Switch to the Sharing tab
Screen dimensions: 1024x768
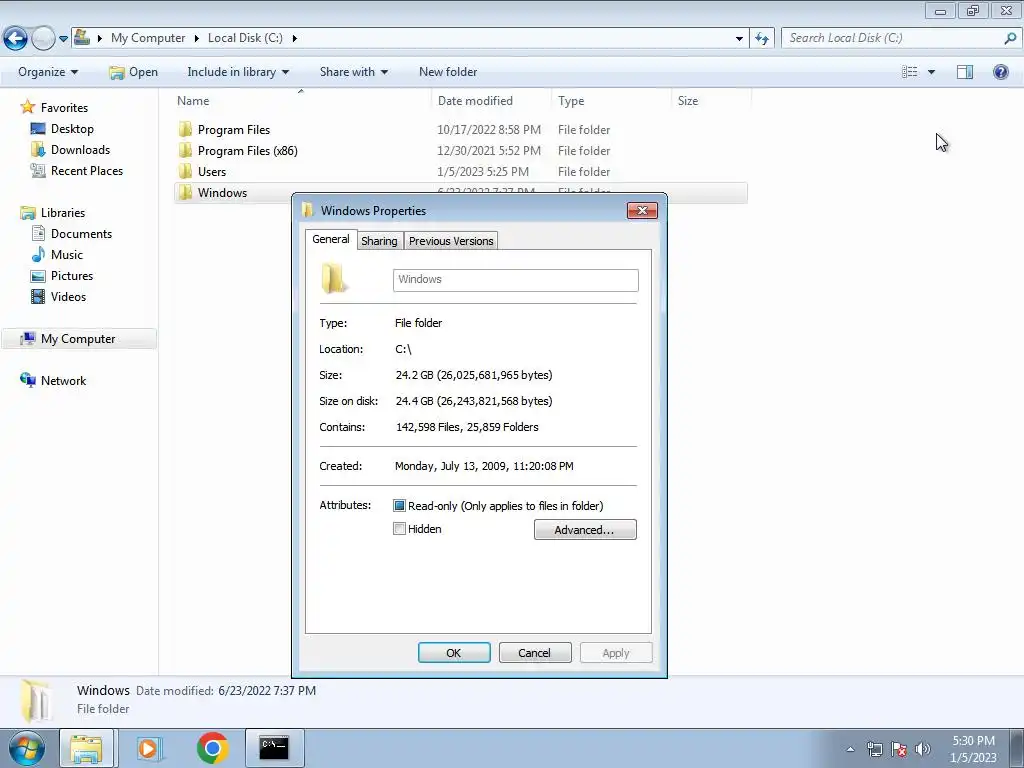(379, 241)
